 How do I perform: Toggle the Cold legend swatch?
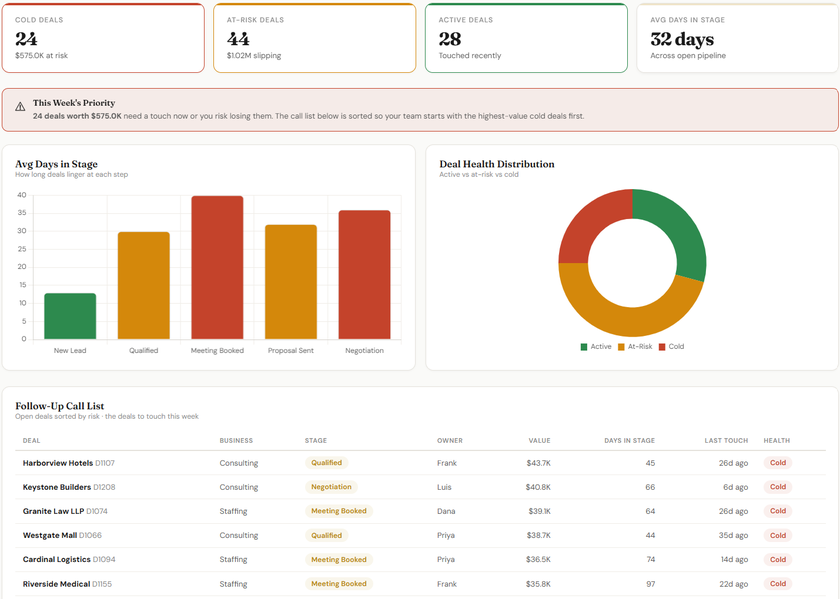(662, 347)
